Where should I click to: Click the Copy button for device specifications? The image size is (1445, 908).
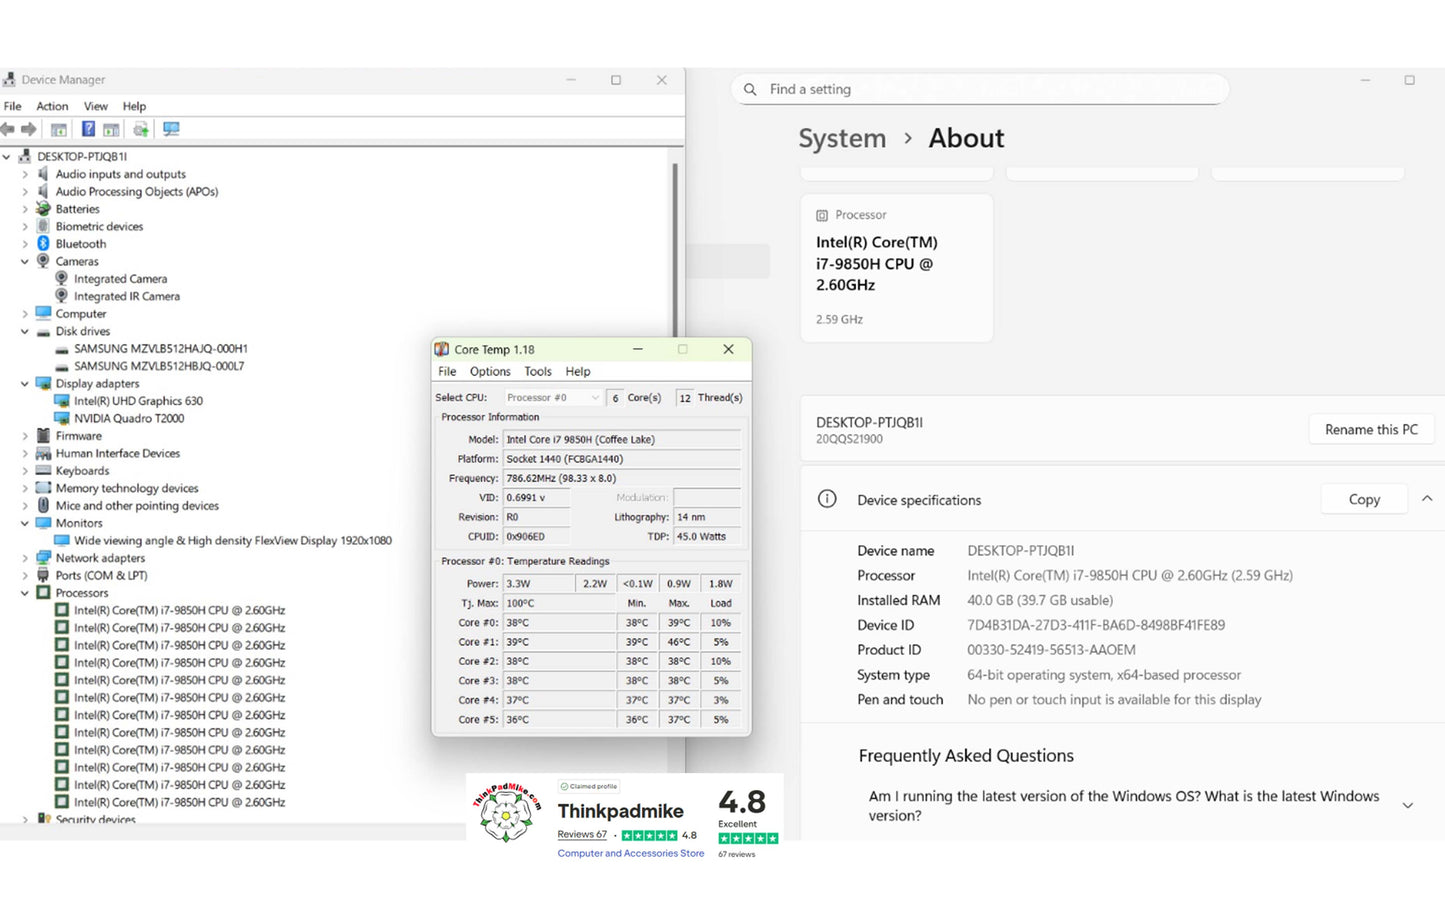click(1363, 499)
